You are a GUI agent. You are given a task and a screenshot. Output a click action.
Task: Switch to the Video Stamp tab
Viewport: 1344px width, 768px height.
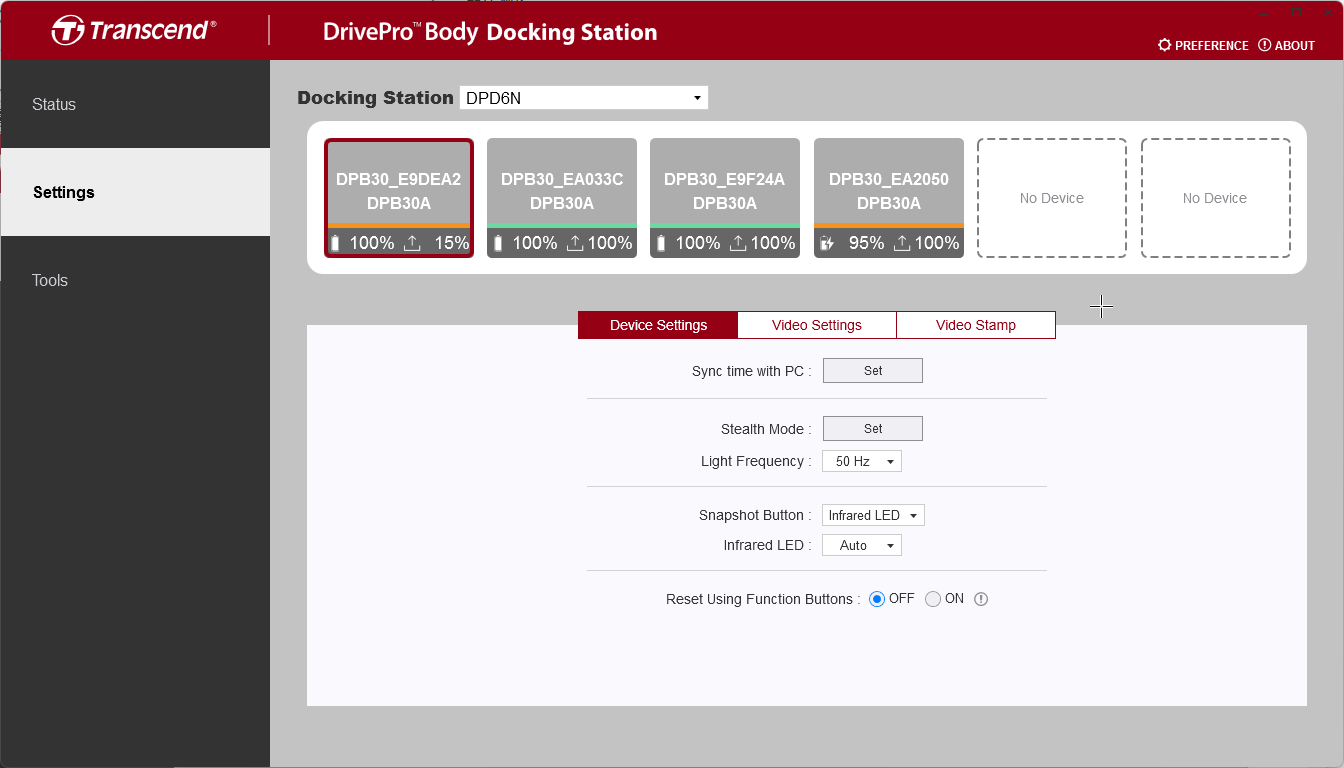point(975,325)
